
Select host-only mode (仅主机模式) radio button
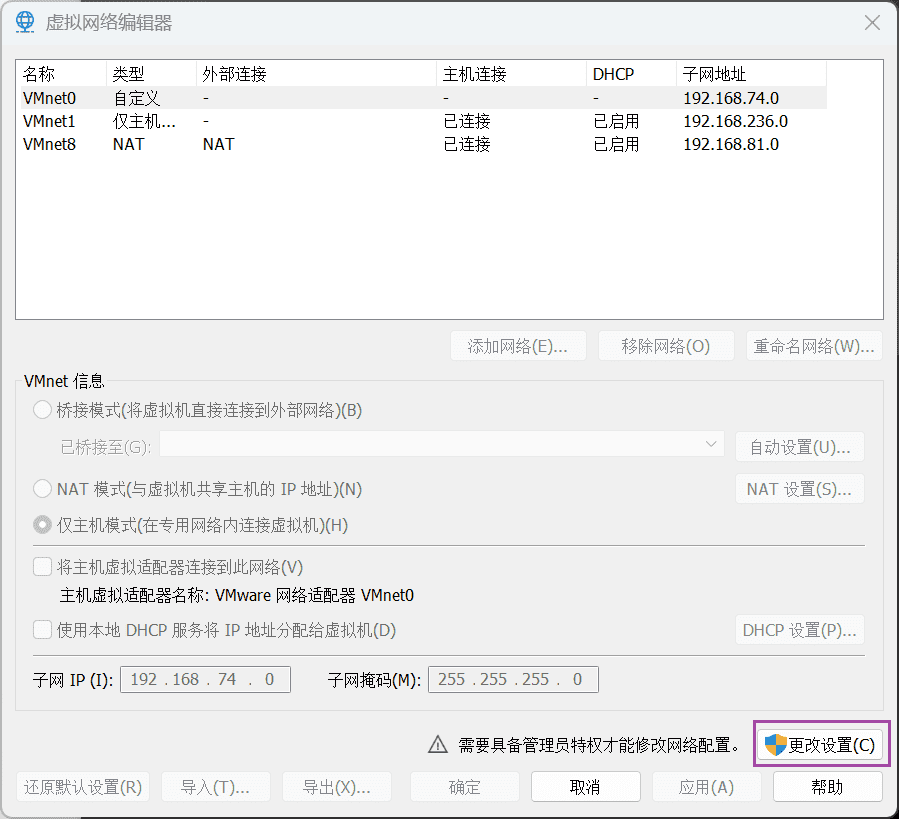[42, 525]
